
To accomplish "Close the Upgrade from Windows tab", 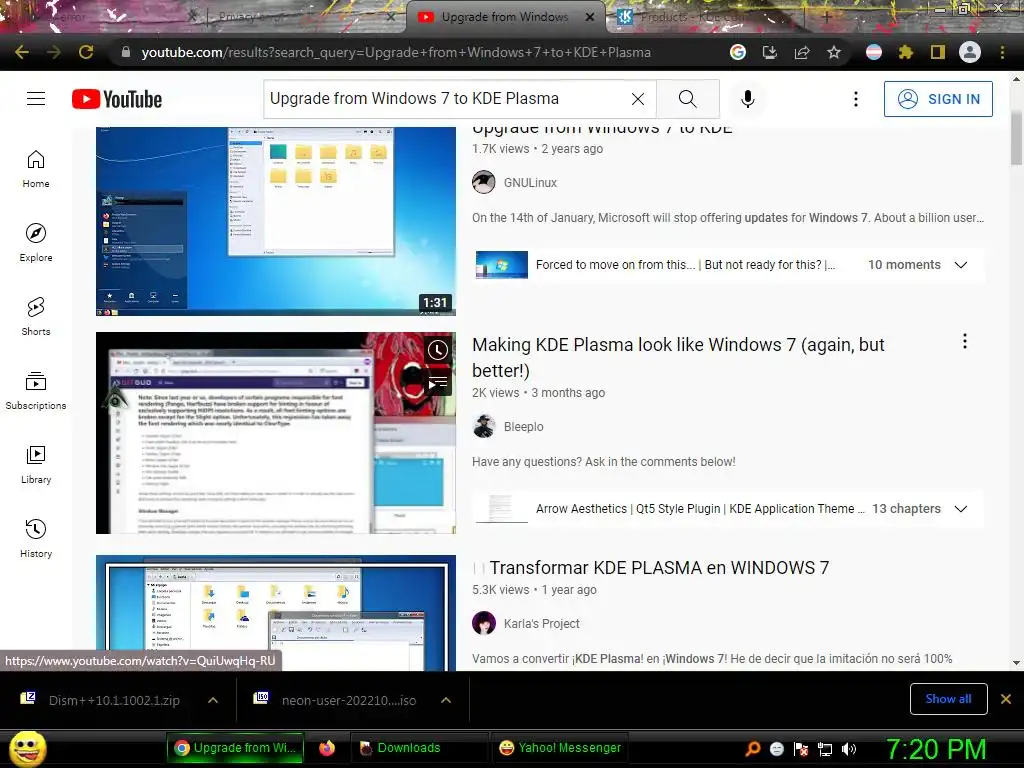I will [x=590, y=17].
